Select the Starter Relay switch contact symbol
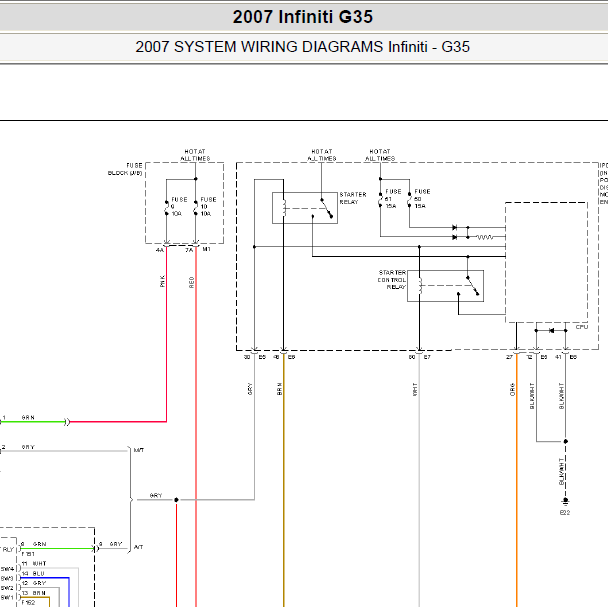The image size is (608, 607). pyautogui.click(x=326, y=208)
